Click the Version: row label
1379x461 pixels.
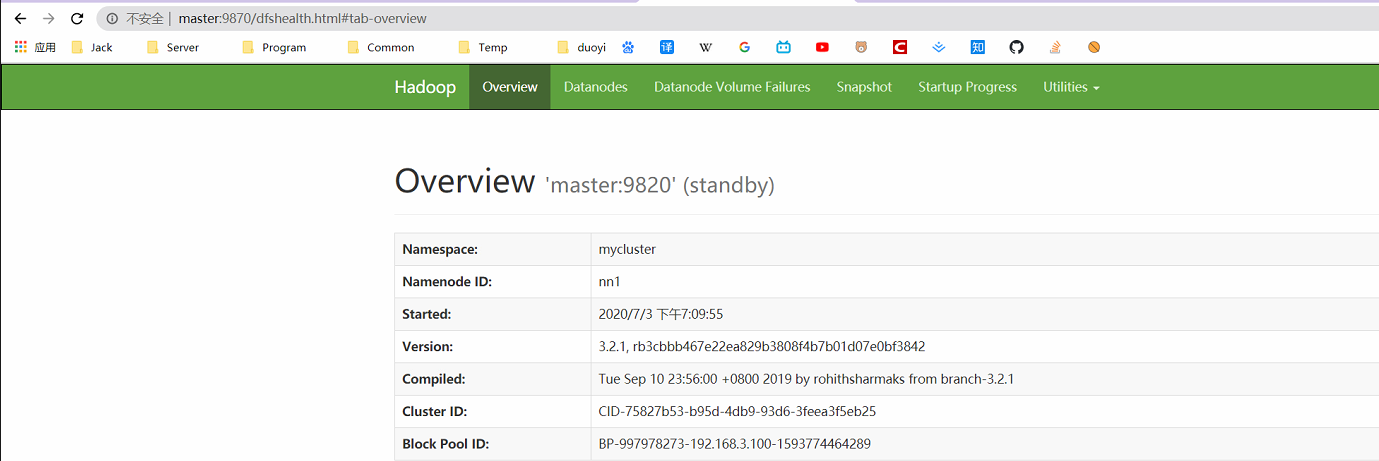(428, 346)
